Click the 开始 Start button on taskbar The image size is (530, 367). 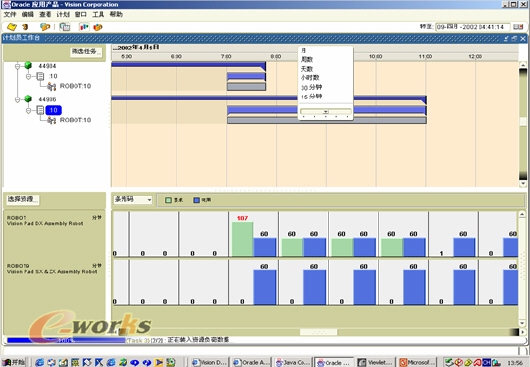click(x=14, y=362)
